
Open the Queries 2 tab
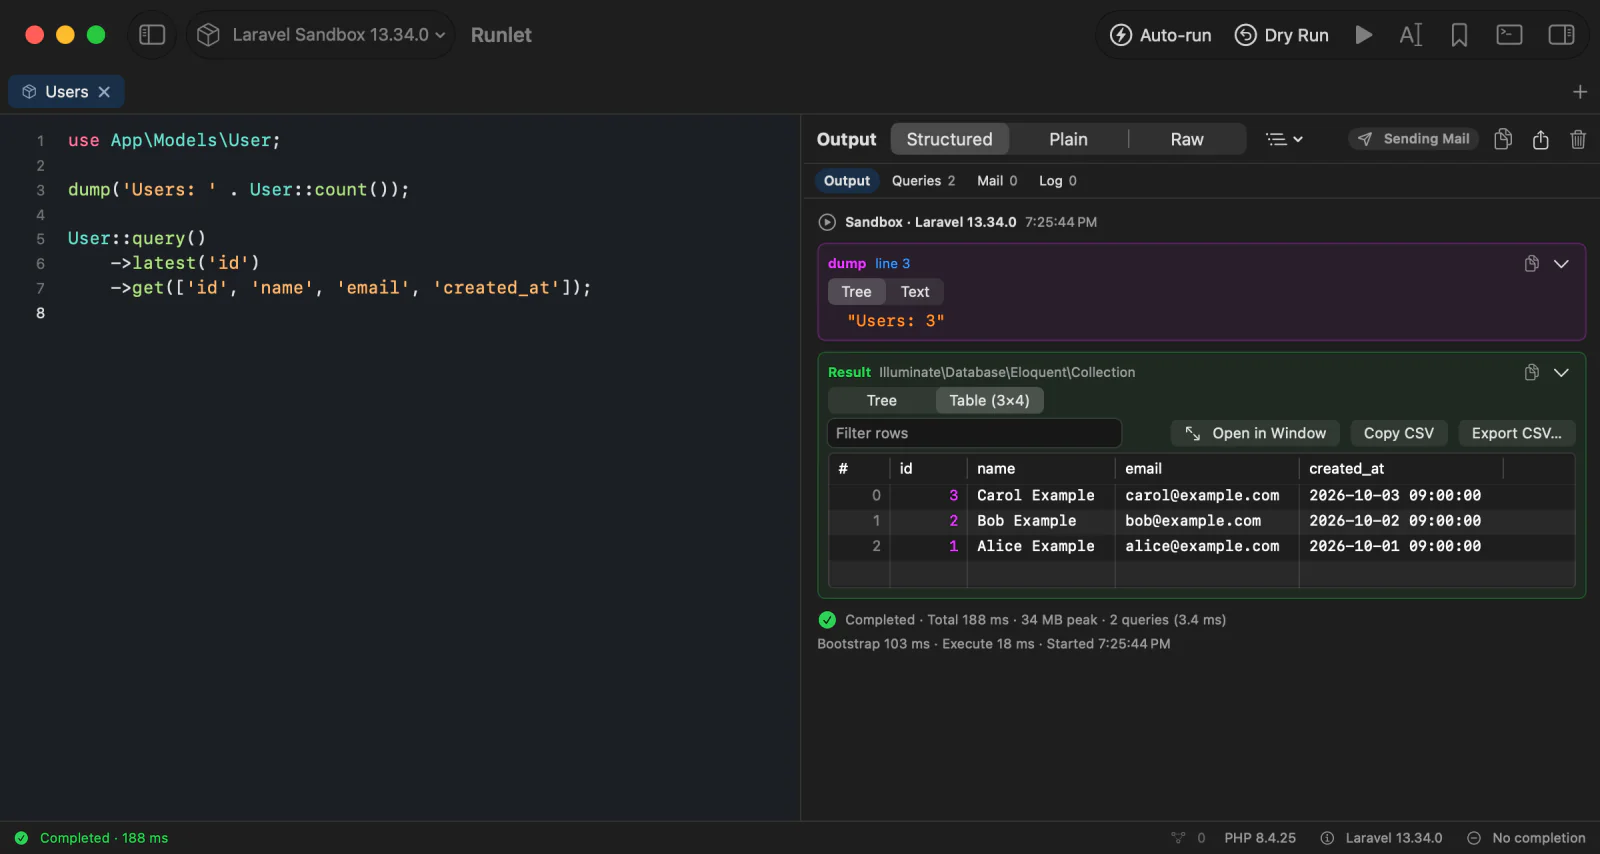click(x=923, y=181)
